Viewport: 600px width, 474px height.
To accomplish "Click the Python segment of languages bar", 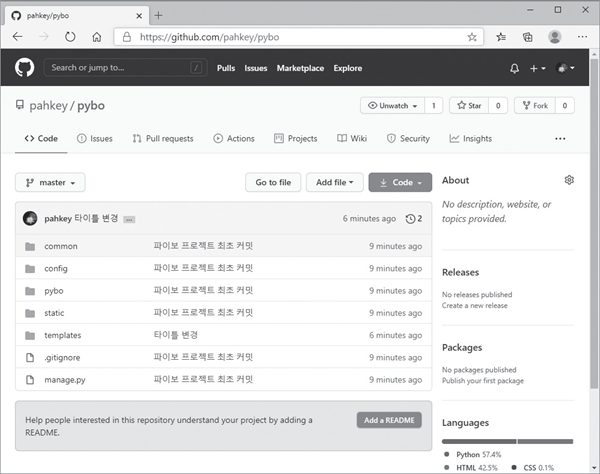I will tap(479, 441).
